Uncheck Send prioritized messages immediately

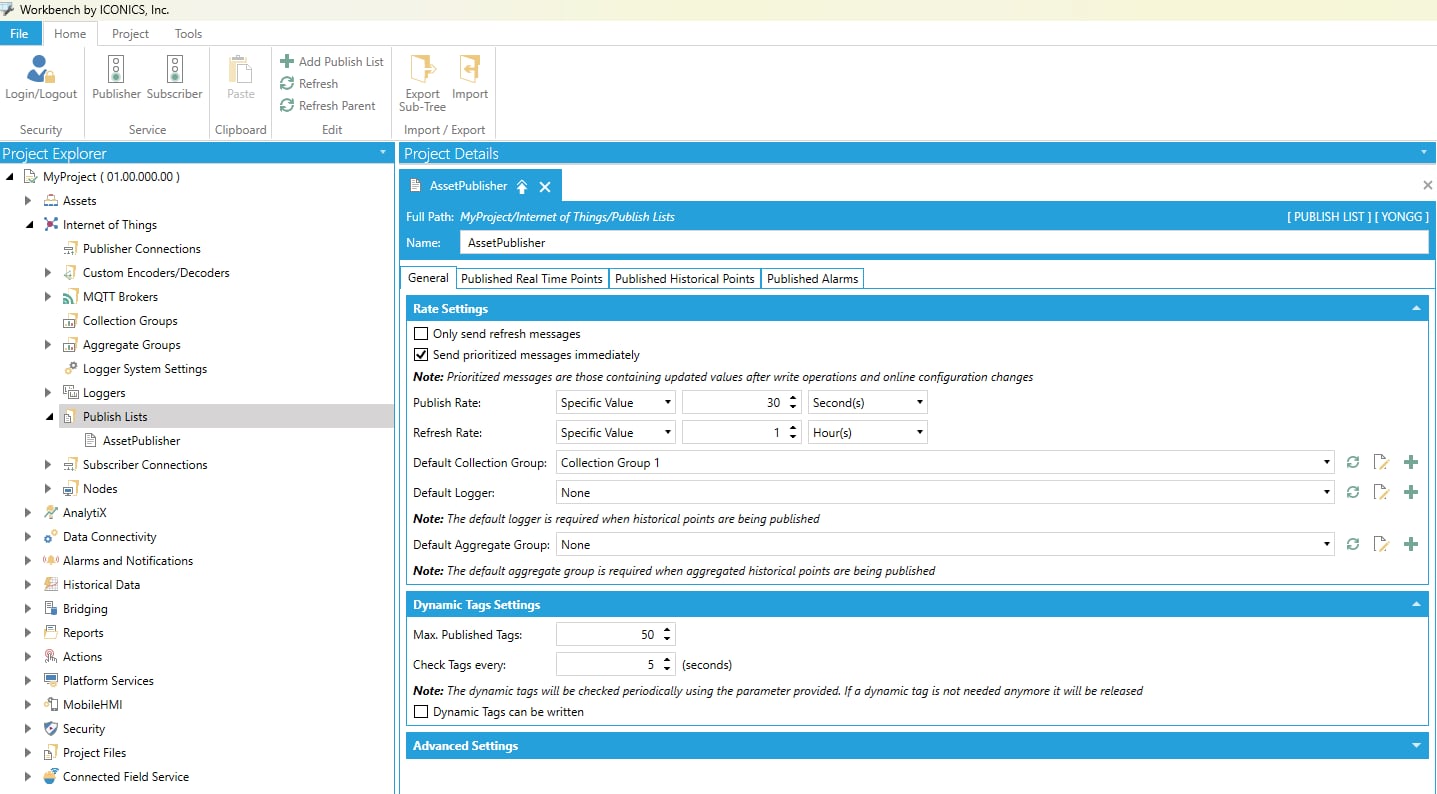(421, 355)
